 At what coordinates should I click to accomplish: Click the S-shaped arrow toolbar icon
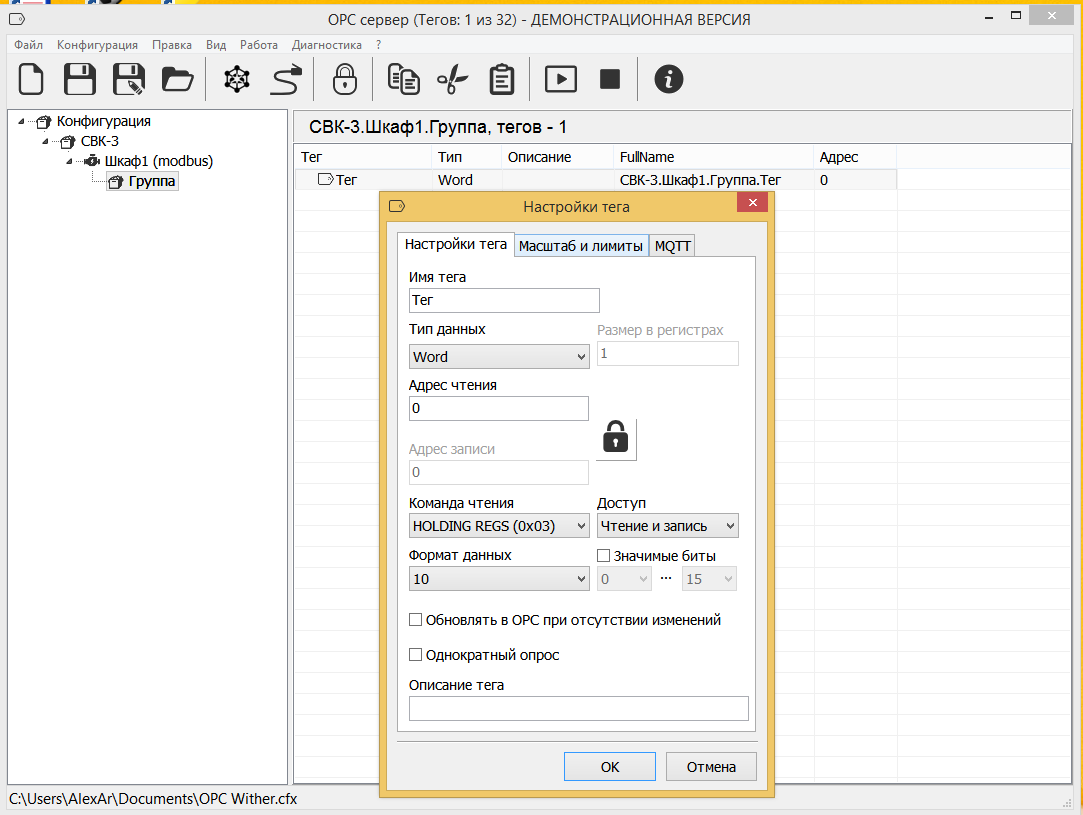coord(286,79)
